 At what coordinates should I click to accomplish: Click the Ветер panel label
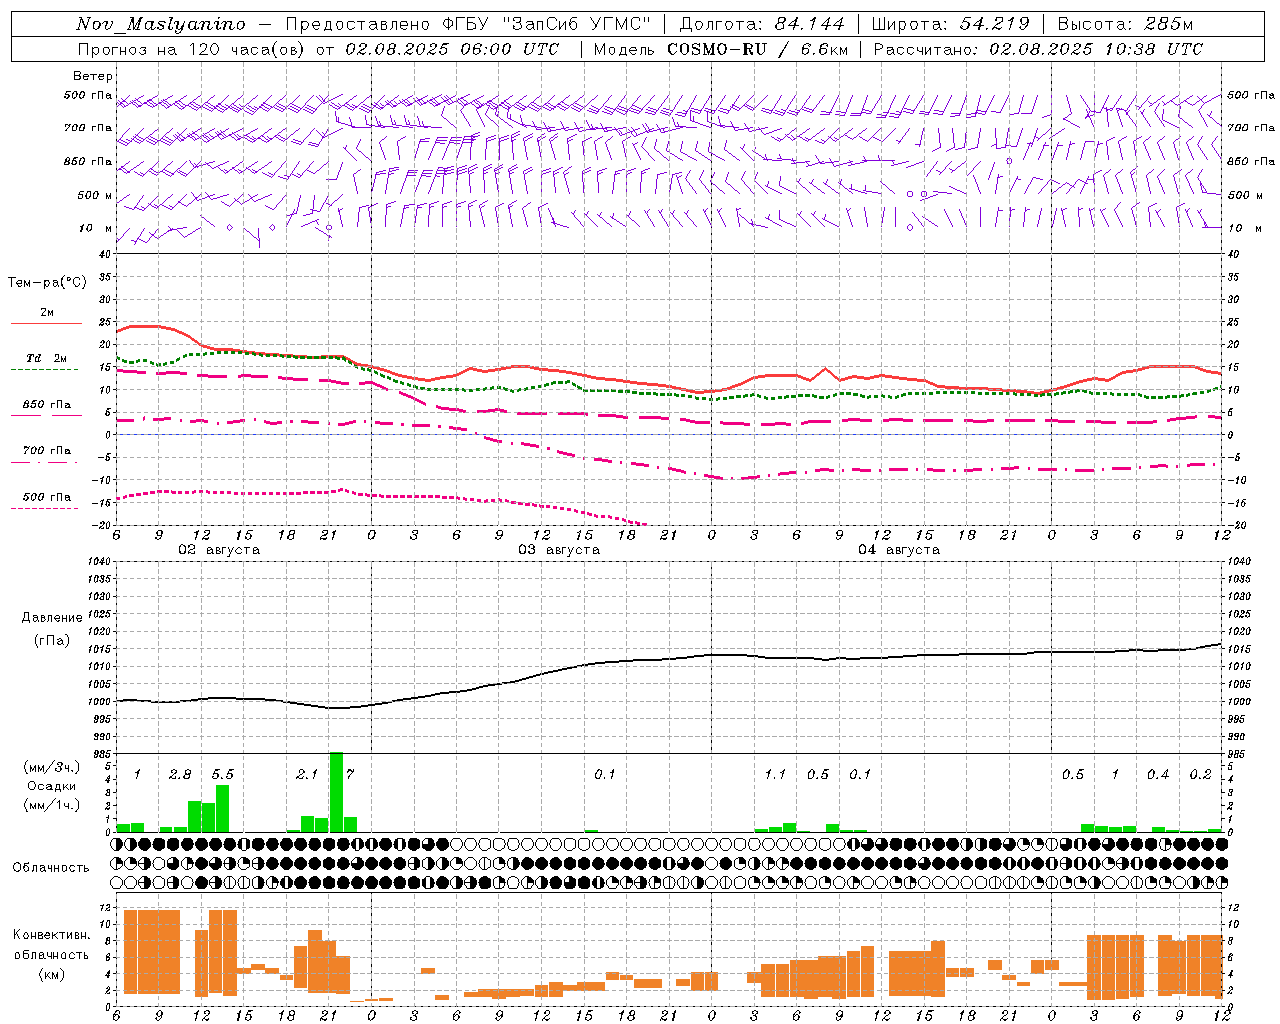92,76
